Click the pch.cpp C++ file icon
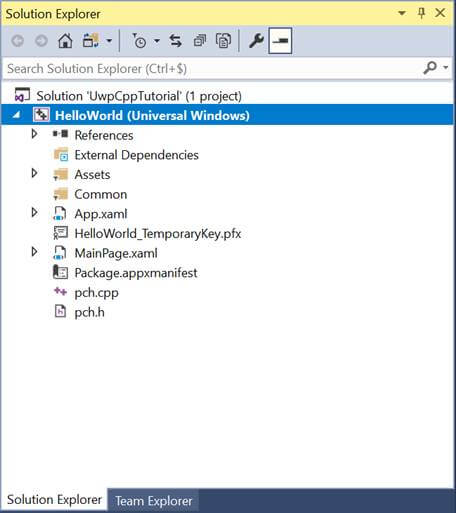The height and width of the screenshot is (513, 456). (x=60, y=292)
